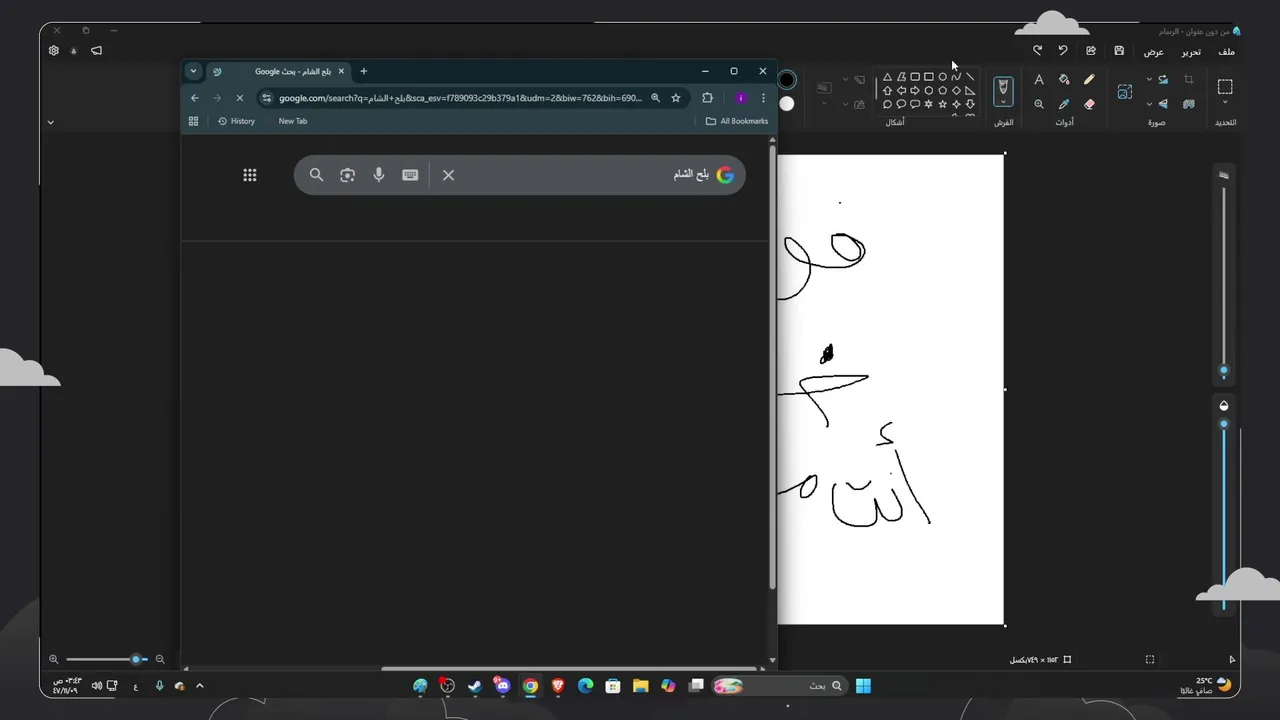Open Chrome's three-dot menu
The image size is (1280, 720).
pyautogui.click(x=763, y=98)
